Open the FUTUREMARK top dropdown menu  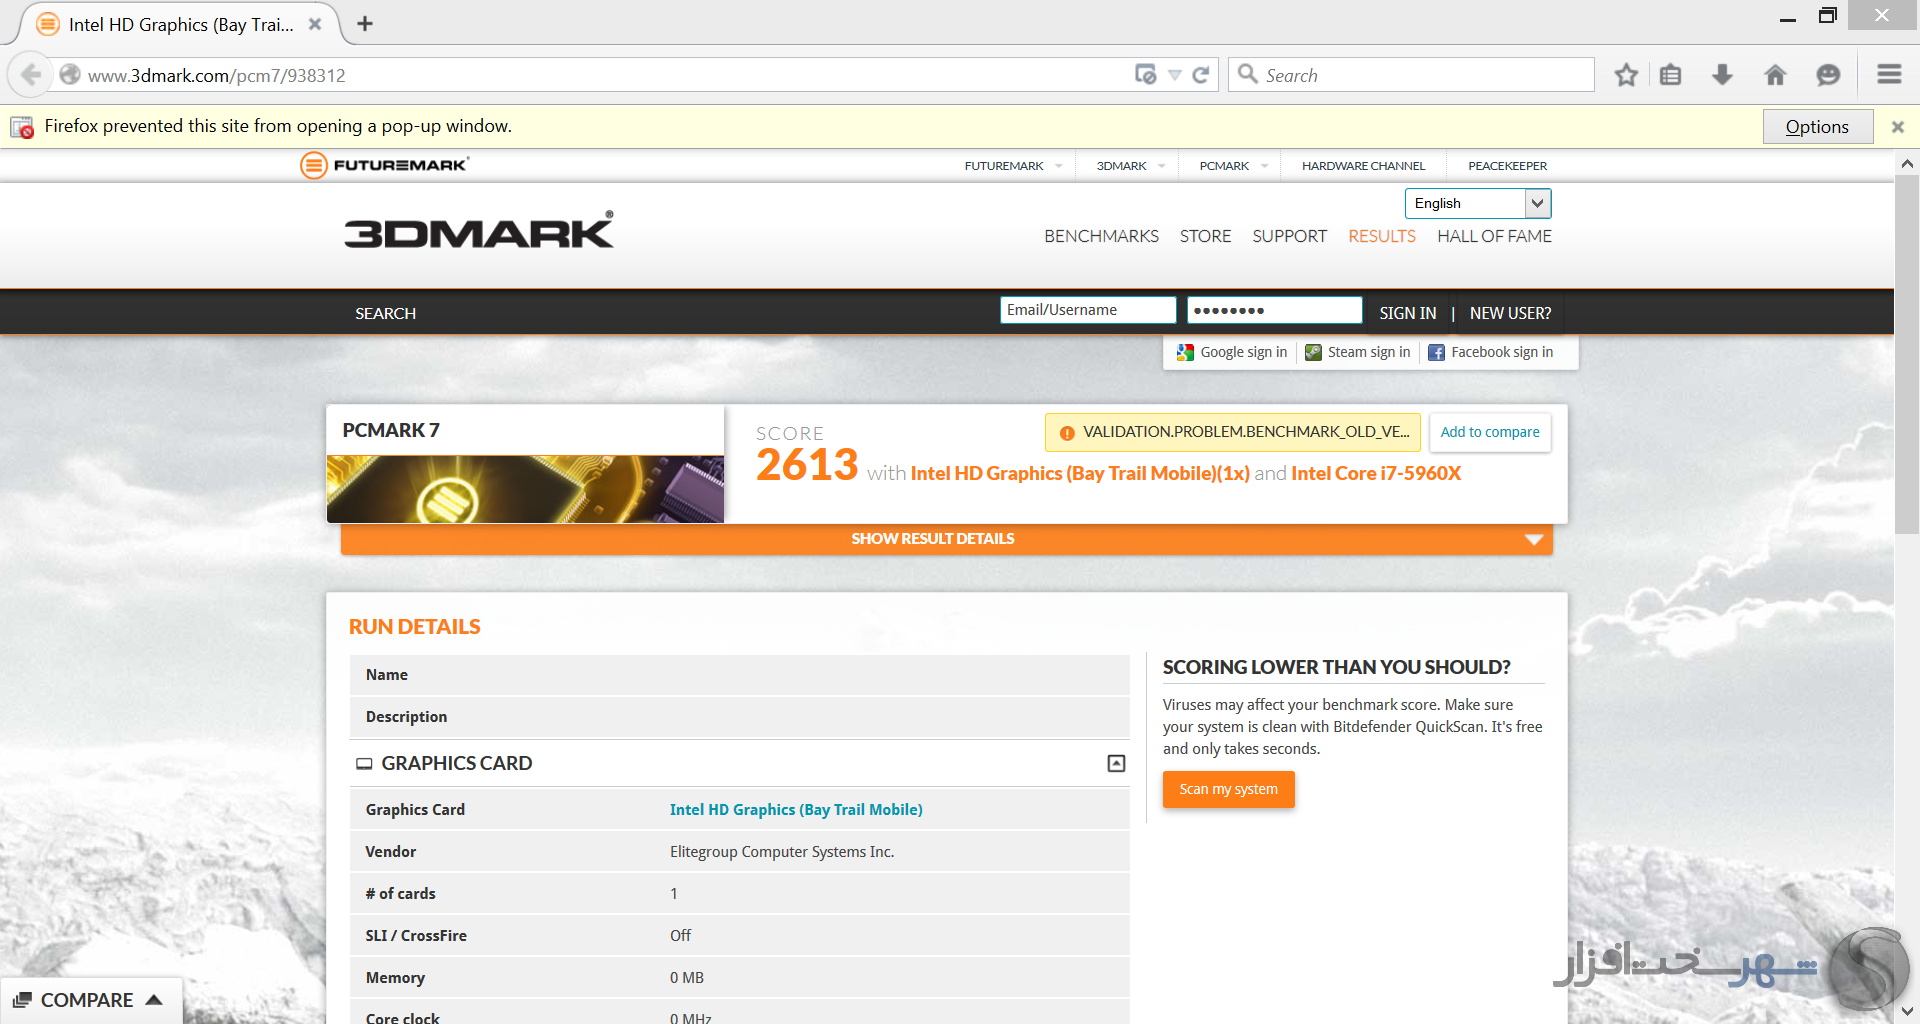point(1013,166)
